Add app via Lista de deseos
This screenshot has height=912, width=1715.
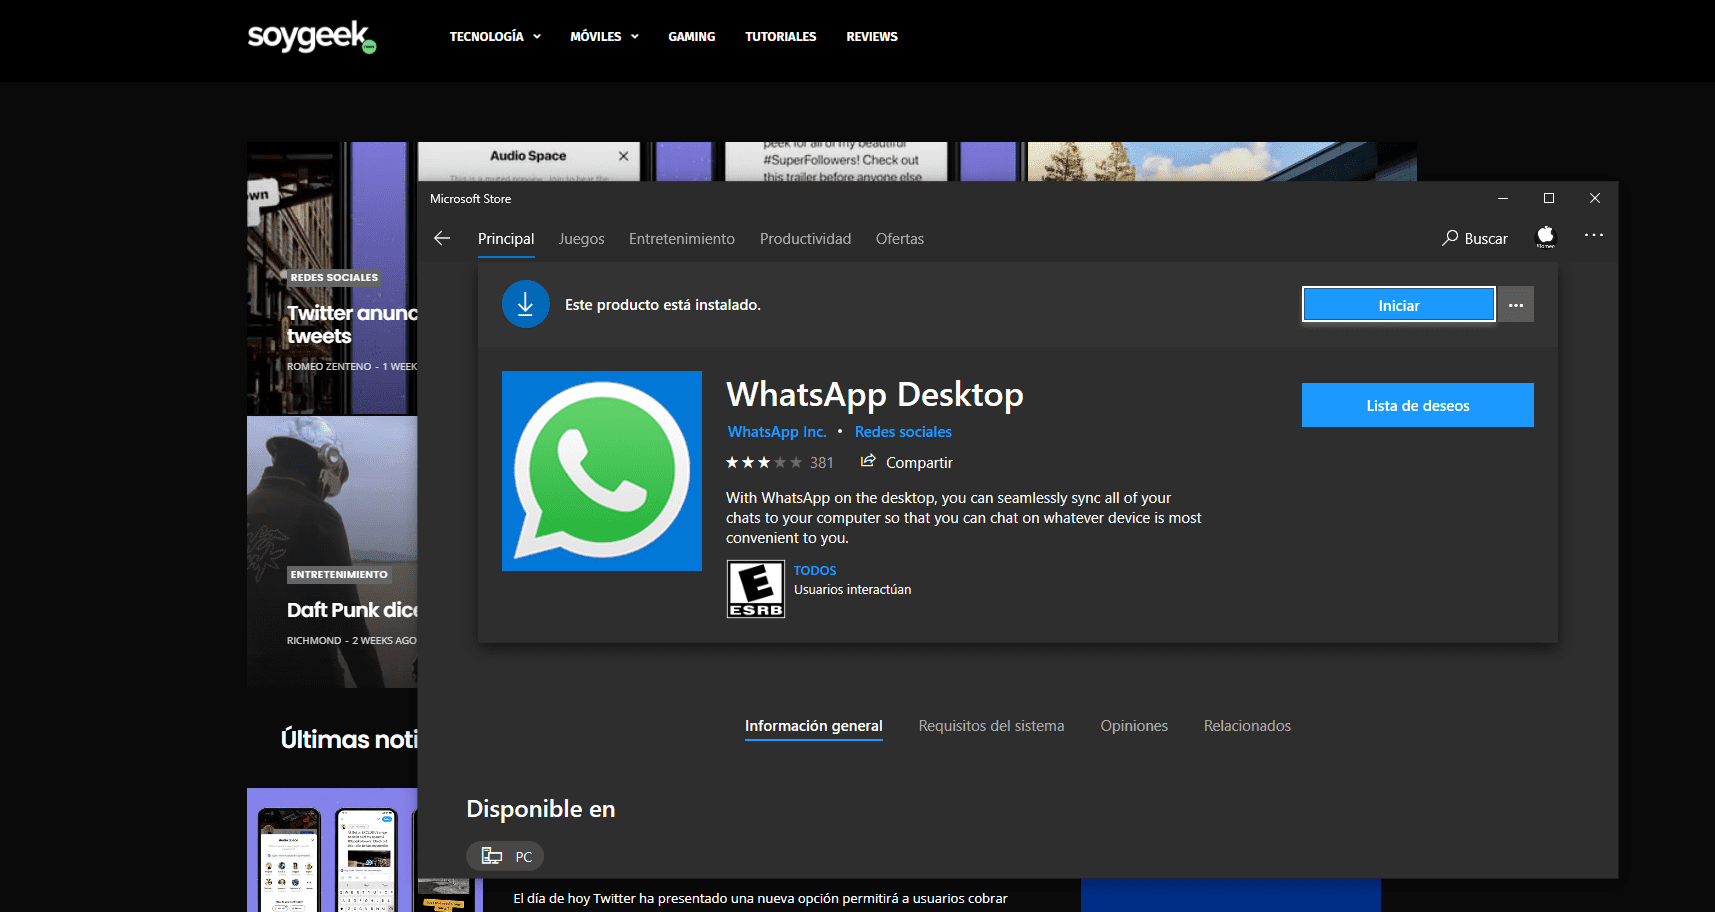pyautogui.click(x=1417, y=405)
